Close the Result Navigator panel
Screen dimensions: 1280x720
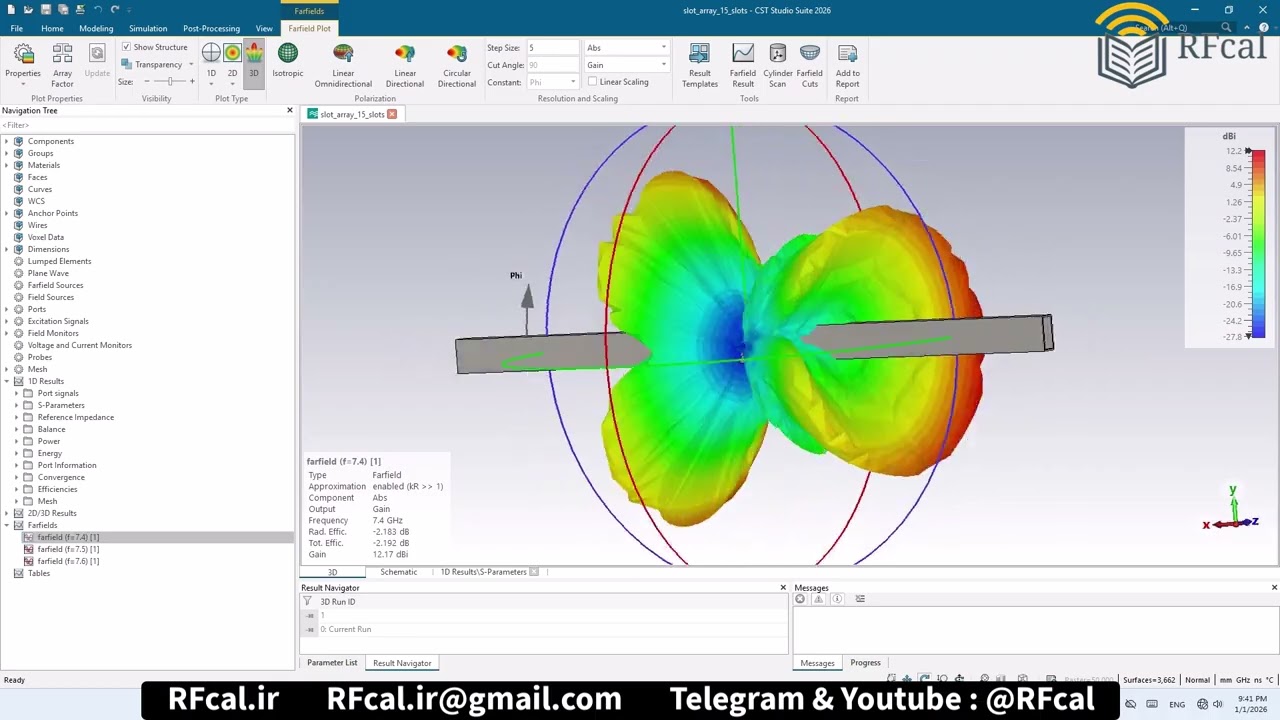(783, 587)
